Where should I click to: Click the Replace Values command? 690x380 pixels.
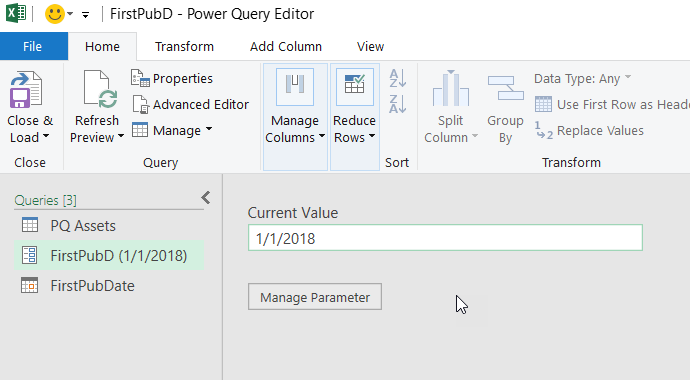coord(590,130)
